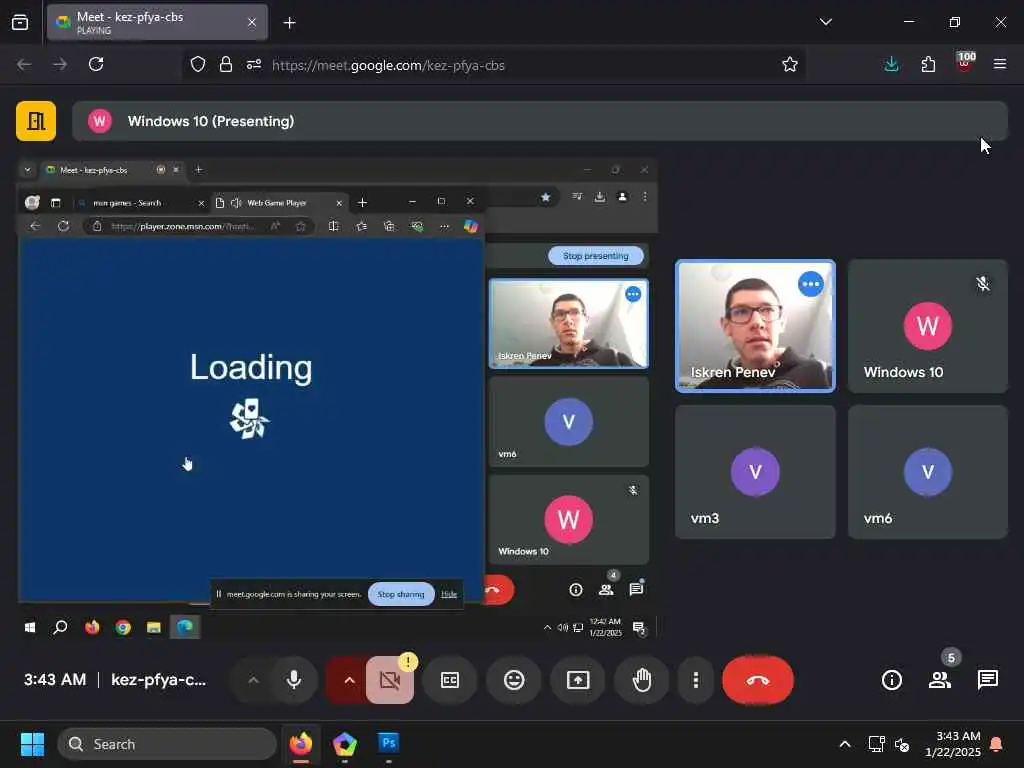Open the chat with everyone panel
Image resolution: width=1024 pixels, height=768 pixels.
coord(987,680)
